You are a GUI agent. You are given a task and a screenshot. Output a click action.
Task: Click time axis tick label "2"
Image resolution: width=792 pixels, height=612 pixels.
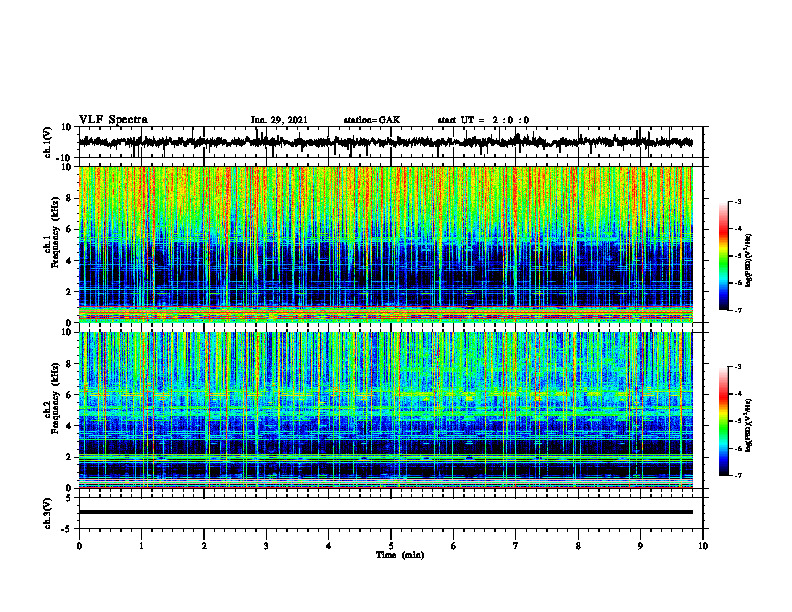point(204,546)
